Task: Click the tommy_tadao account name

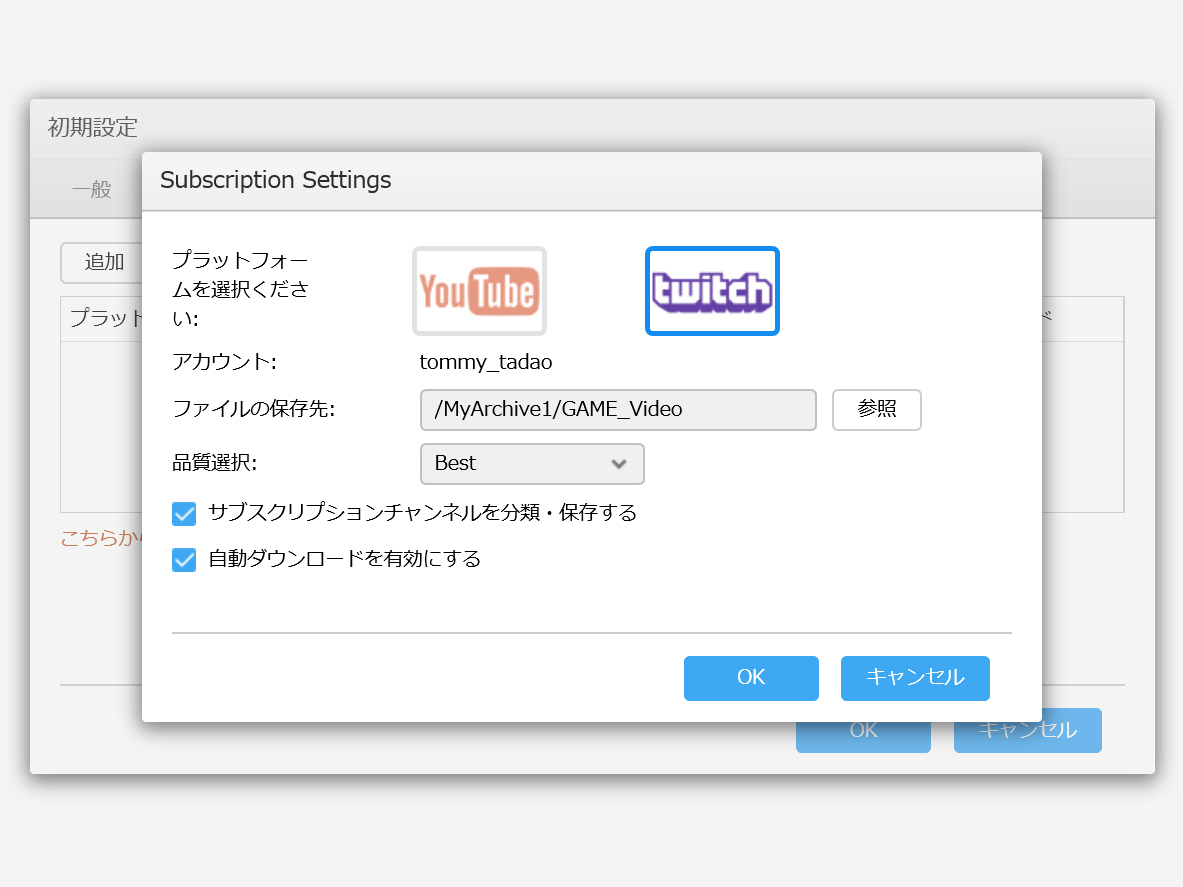Action: [x=486, y=362]
